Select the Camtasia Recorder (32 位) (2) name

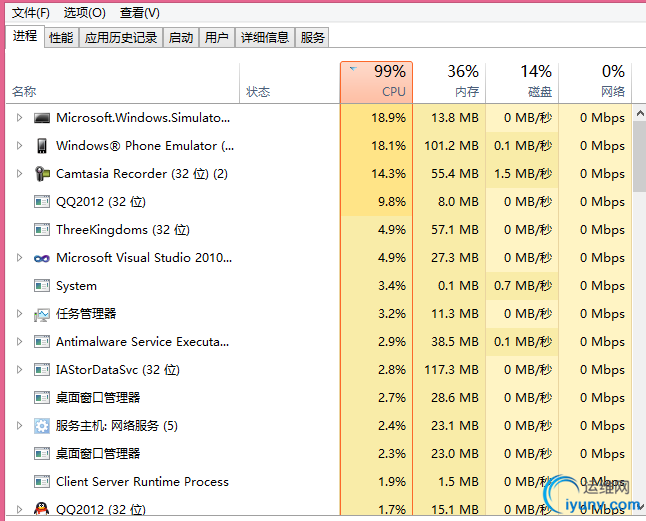142,174
